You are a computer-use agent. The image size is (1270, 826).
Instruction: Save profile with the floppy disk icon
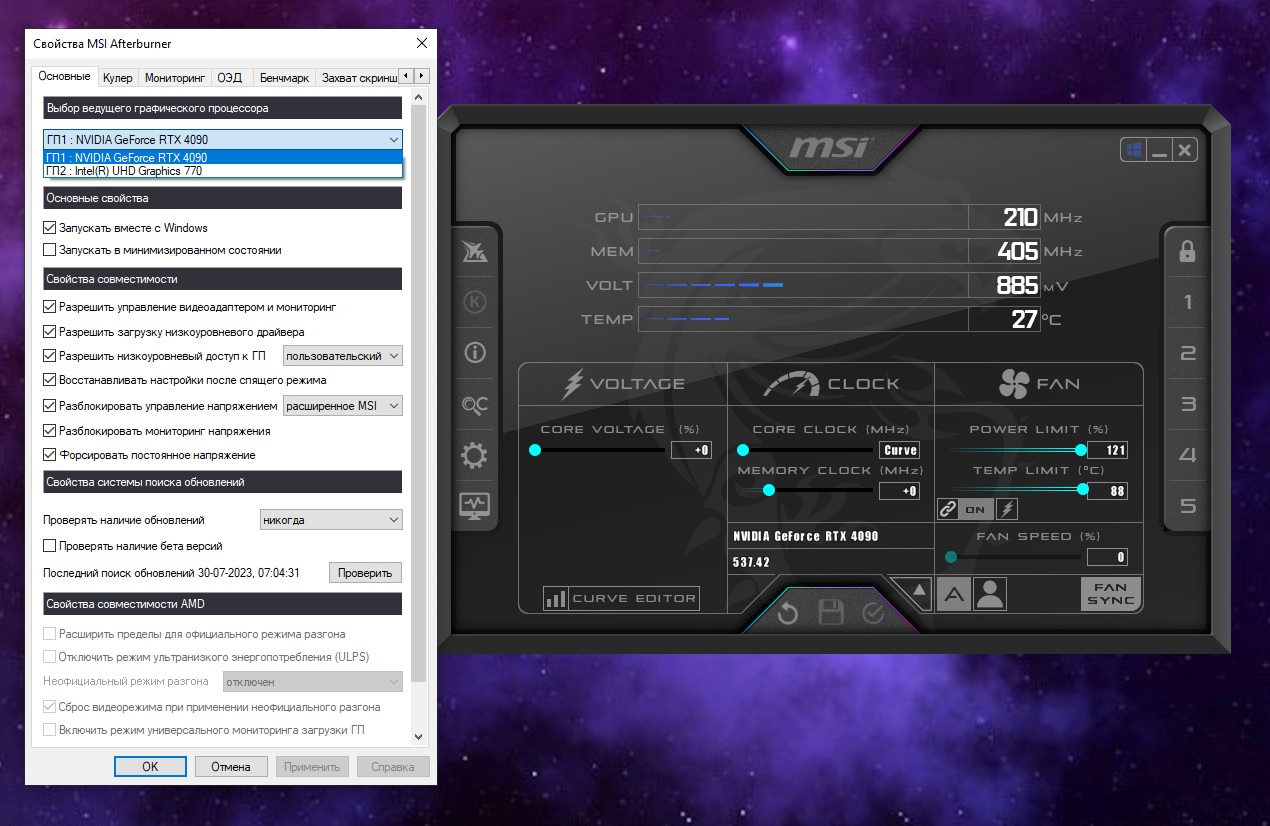pyautogui.click(x=831, y=613)
